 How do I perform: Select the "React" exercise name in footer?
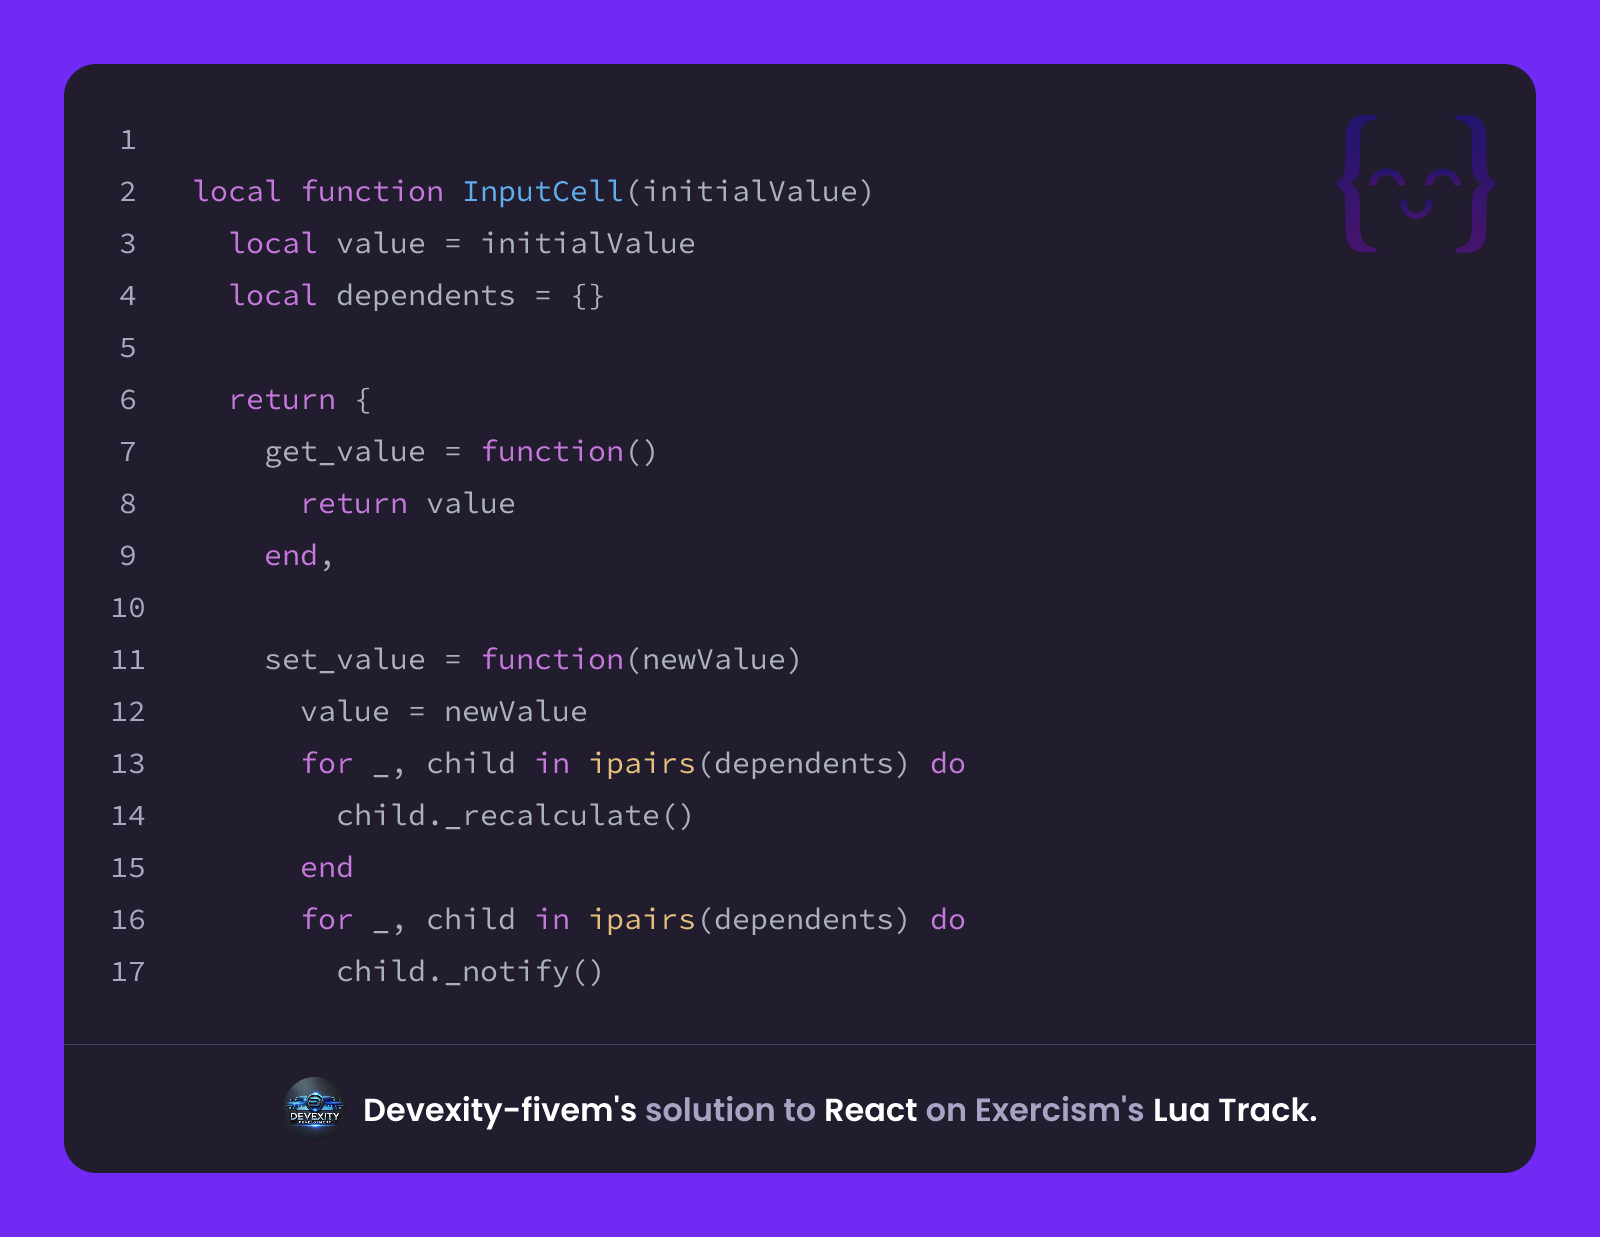tap(870, 1110)
